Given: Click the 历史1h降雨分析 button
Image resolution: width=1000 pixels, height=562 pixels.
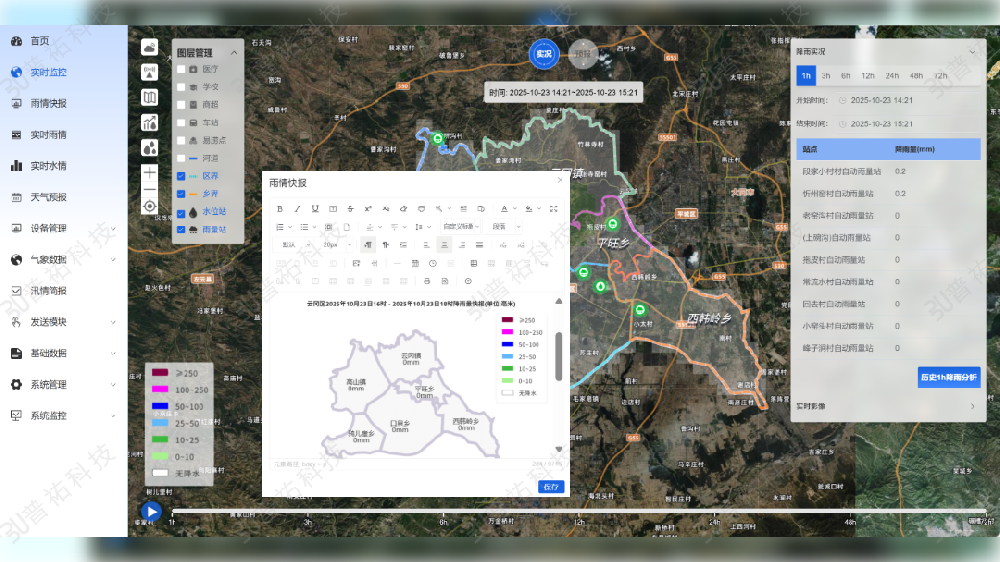Looking at the screenshot, I should [949, 377].
